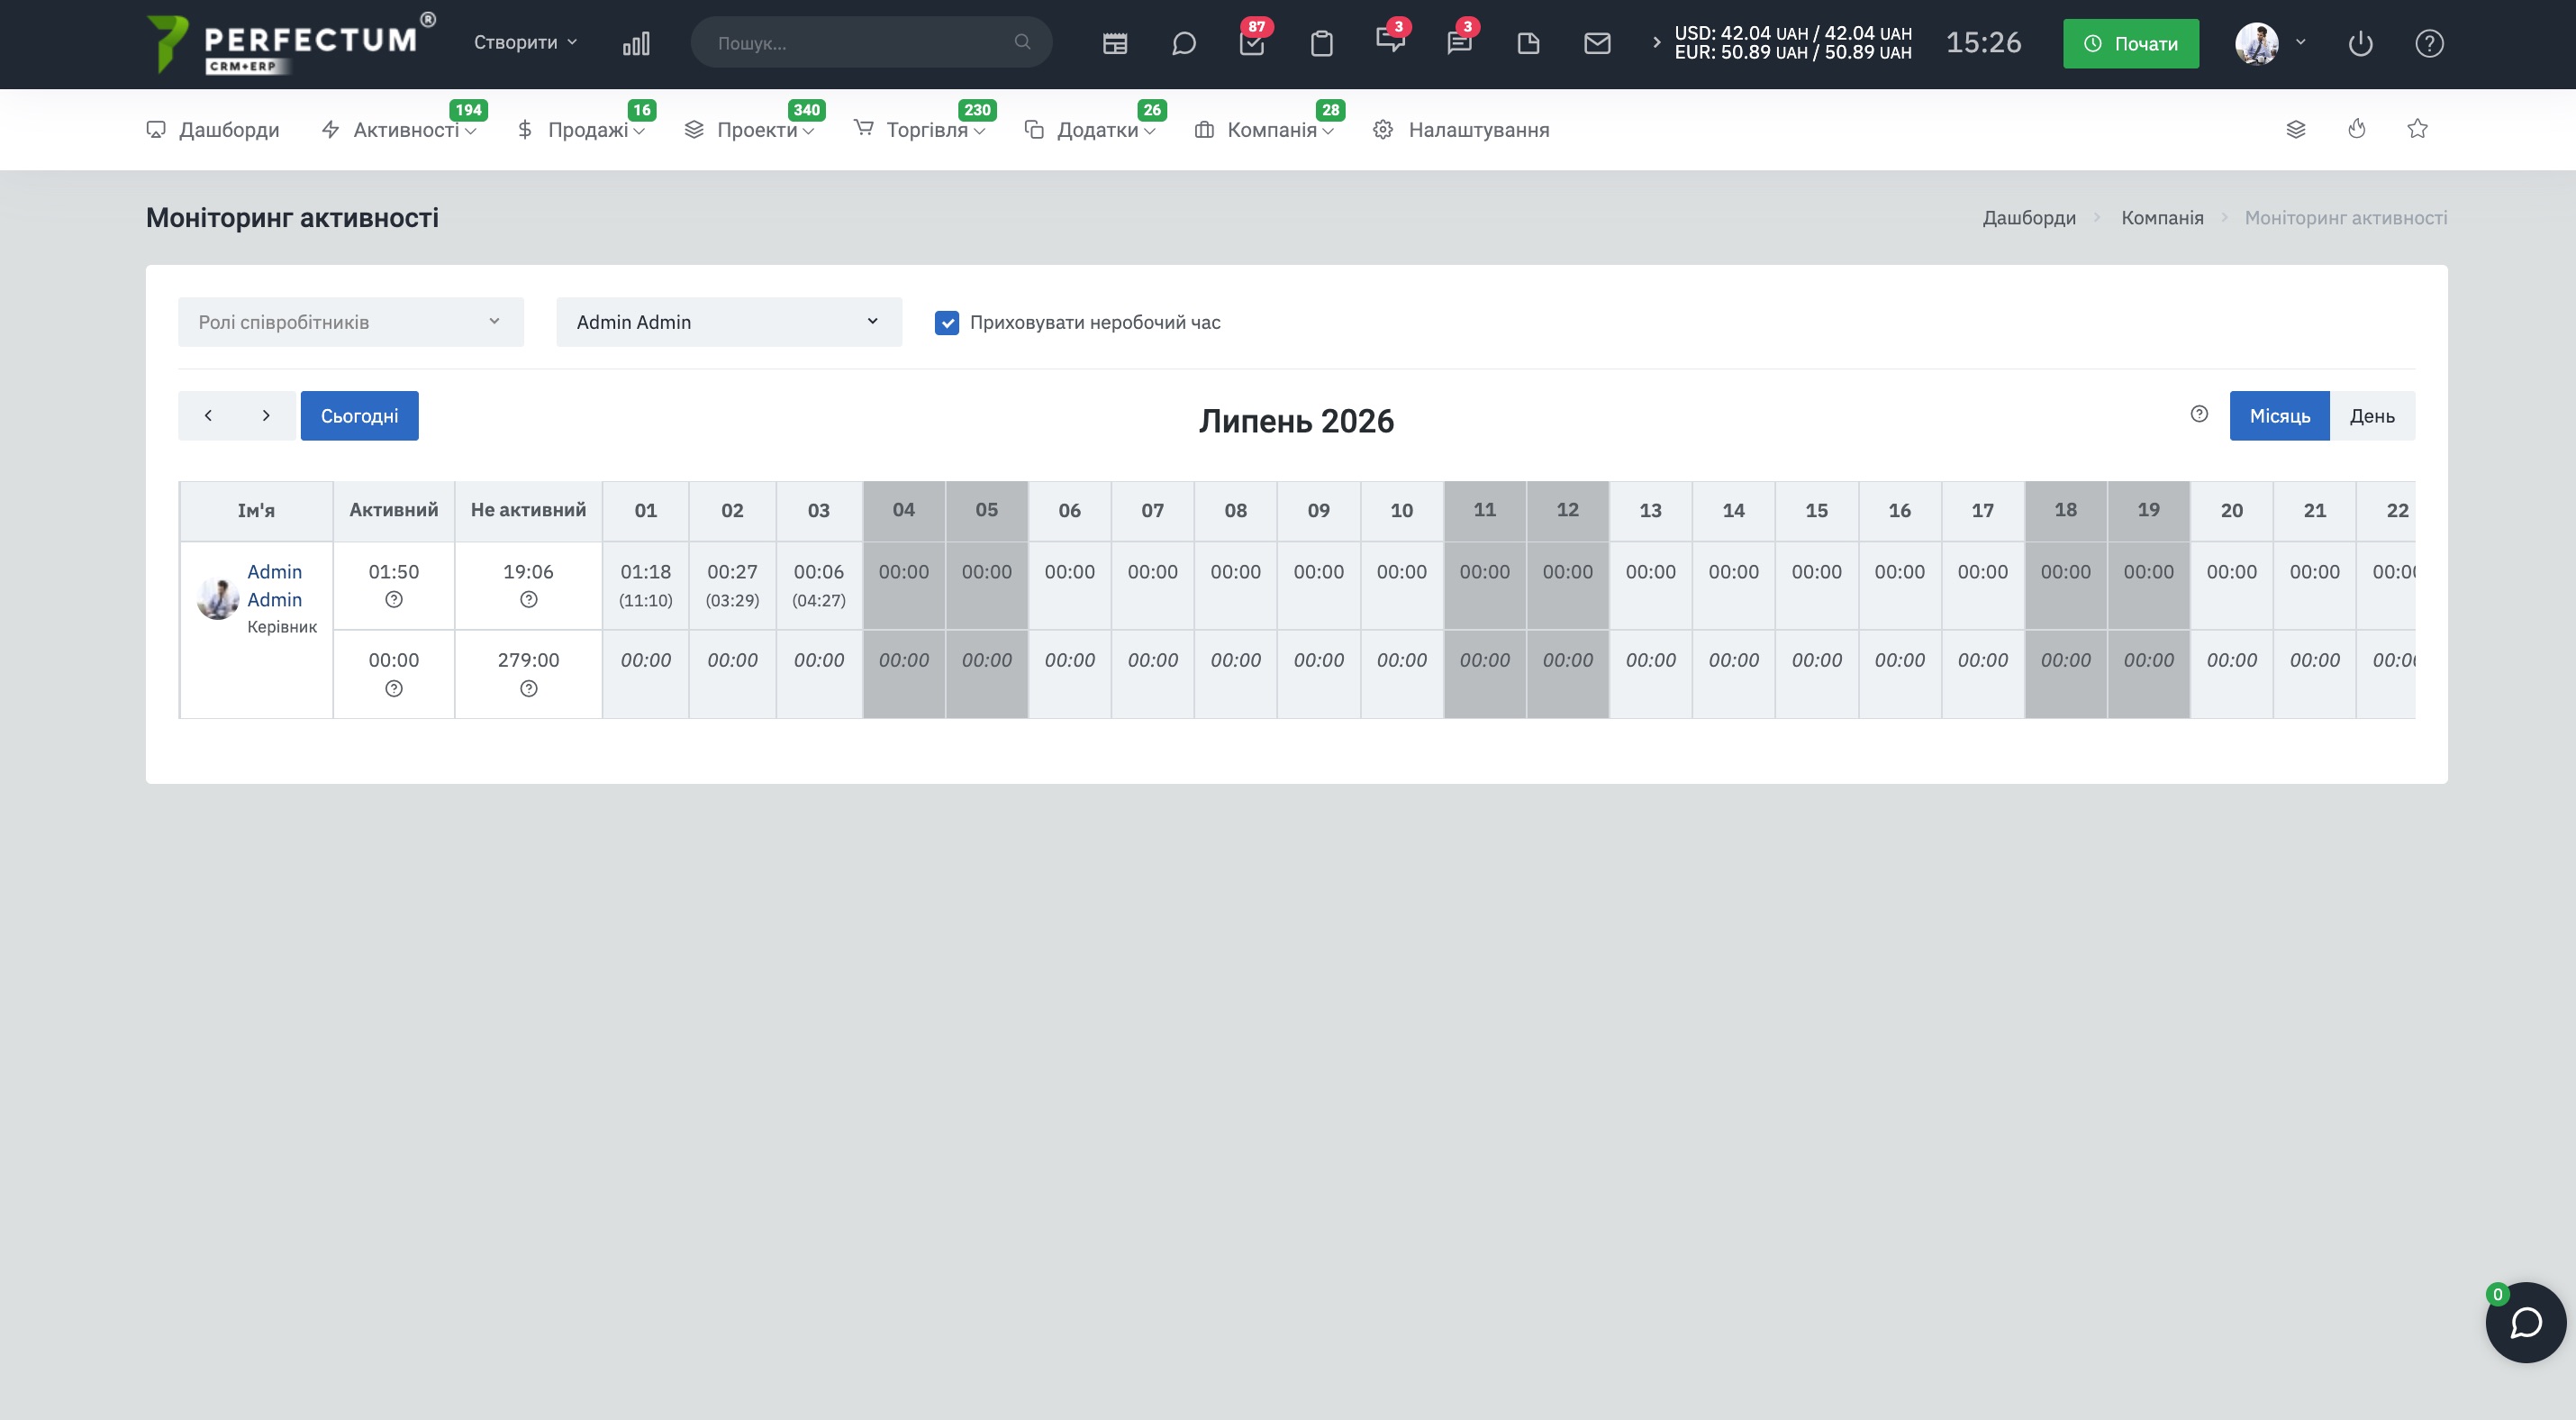Click the 'Сьогодні' button
This screenshot has width=2576, height=1420.
click(359, 415)
